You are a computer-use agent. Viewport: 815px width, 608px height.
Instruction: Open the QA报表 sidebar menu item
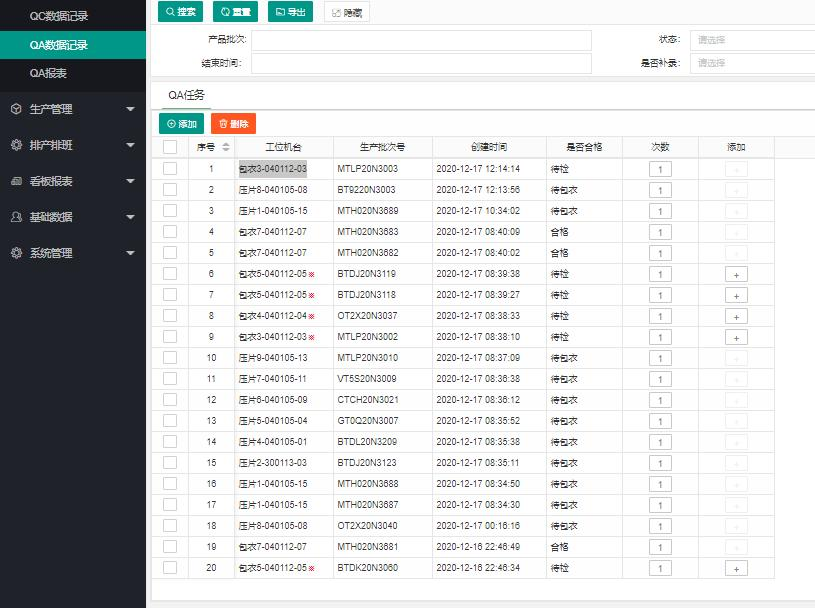click(48, 73)
